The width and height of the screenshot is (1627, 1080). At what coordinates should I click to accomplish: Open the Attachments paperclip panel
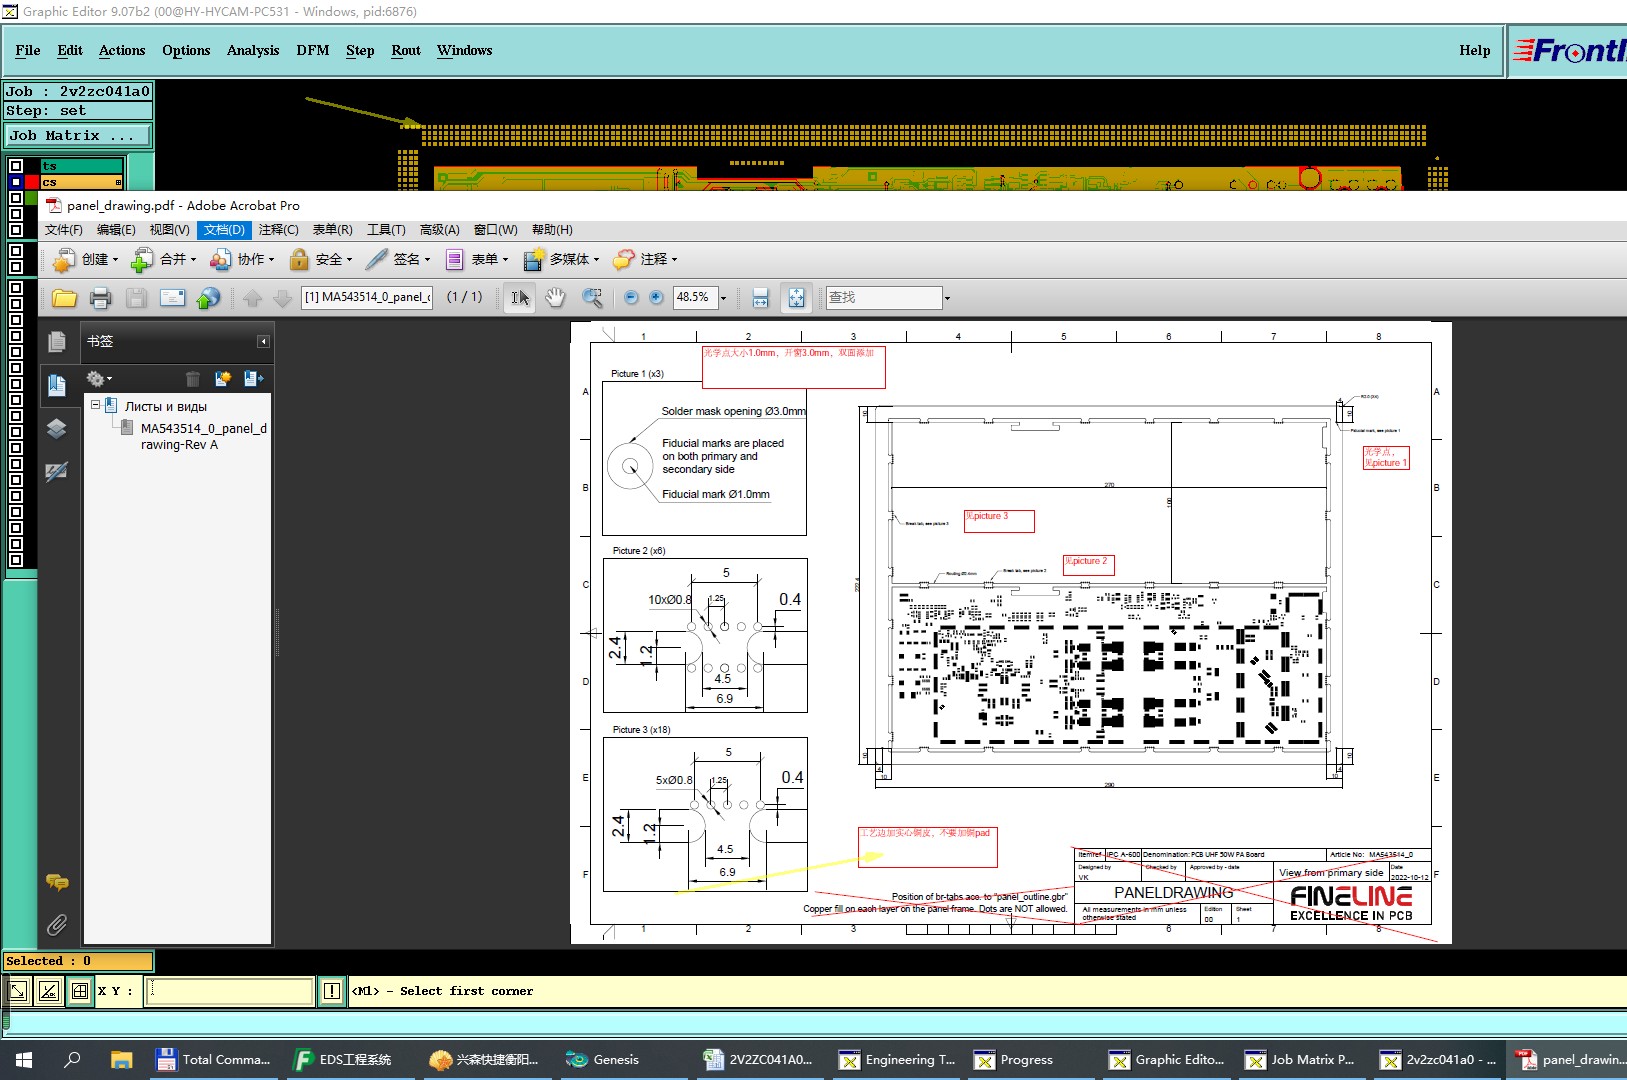tap(57, 924)
